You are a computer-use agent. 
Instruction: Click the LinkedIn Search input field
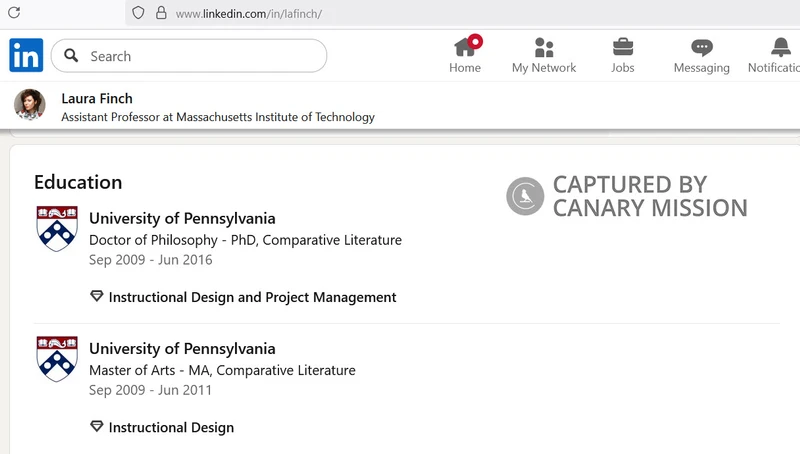click(189, 56)
